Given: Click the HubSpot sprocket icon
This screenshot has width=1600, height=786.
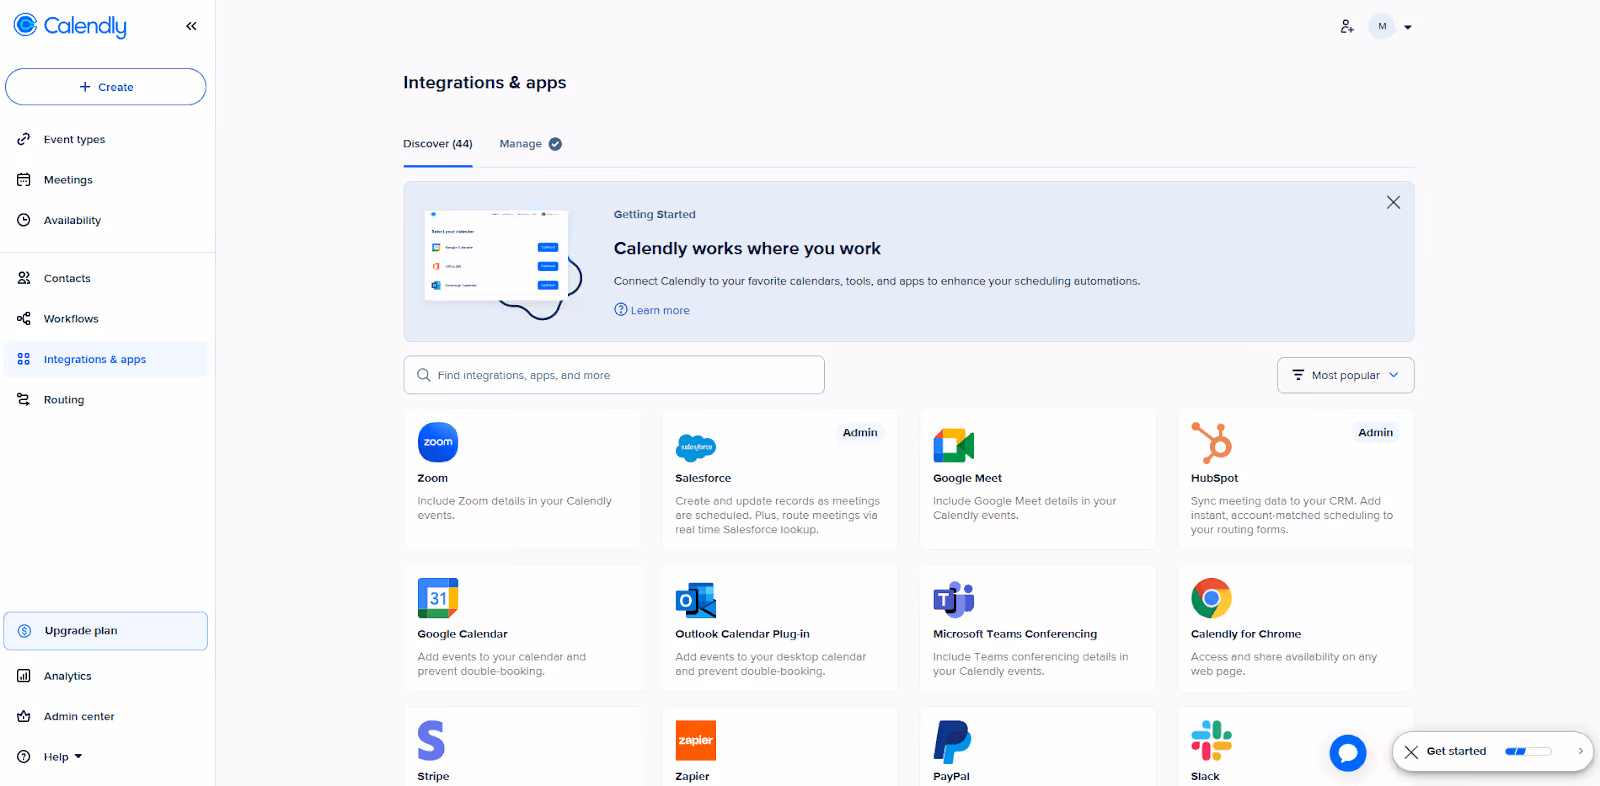Looking at the screenshot, I should click(1211, 442).
